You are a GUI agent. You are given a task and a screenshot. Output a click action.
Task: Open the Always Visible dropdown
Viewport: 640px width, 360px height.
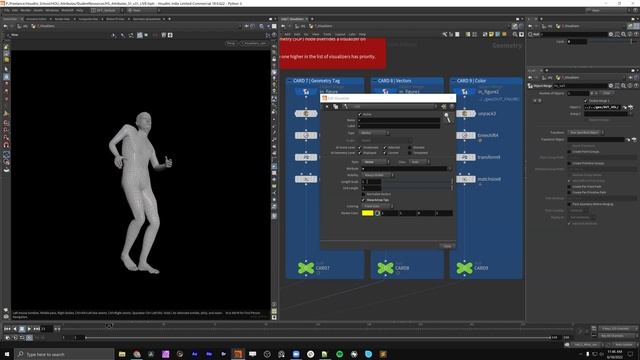(378, 175)
